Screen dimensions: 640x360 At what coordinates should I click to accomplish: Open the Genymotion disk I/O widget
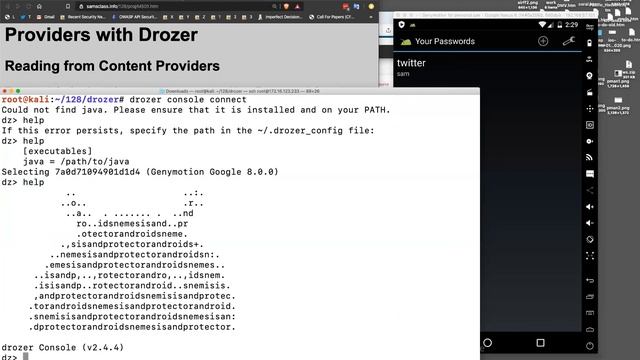(x=589, y=141)
